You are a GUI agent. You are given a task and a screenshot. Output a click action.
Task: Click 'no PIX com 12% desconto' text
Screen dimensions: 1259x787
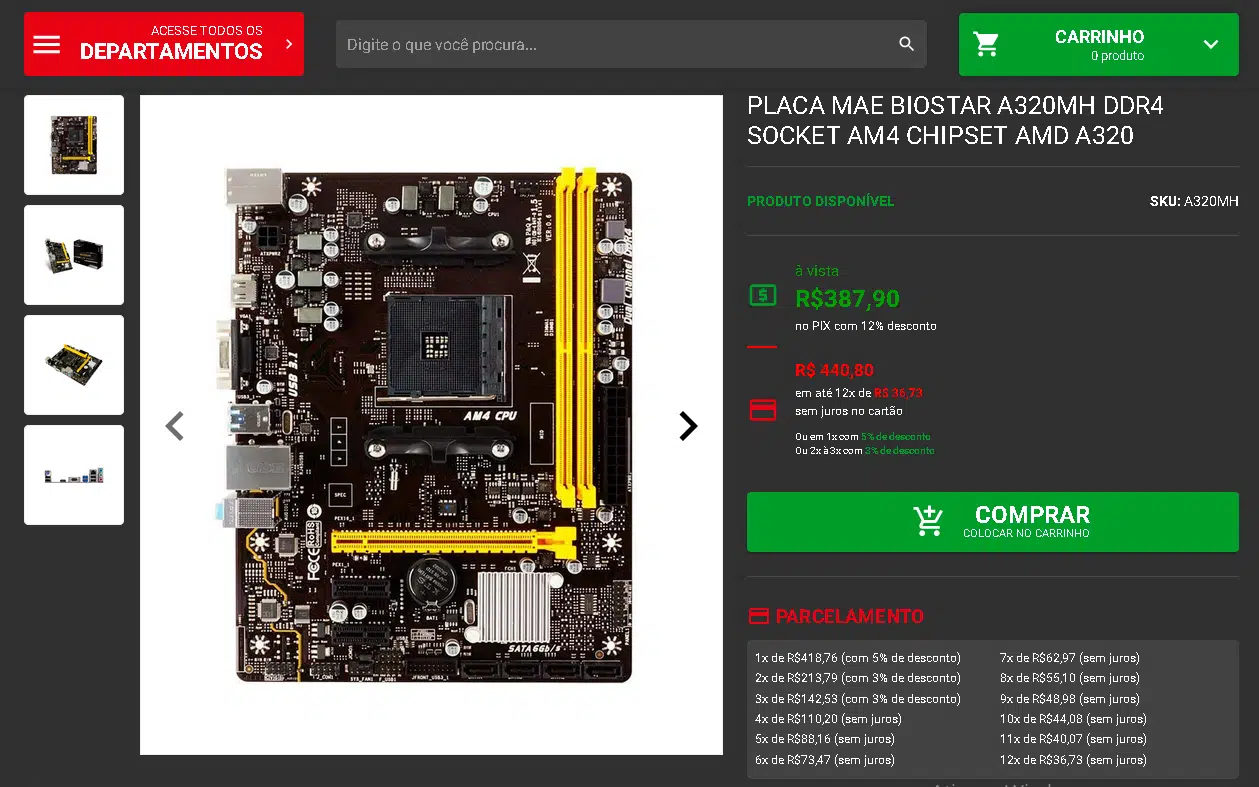(x=866, y=326)
